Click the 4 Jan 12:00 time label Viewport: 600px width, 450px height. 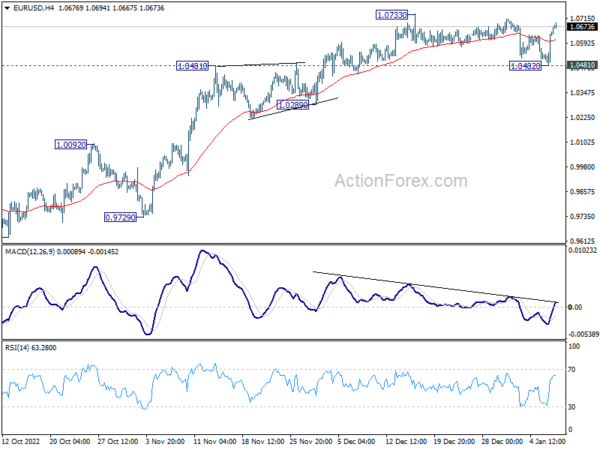[x=548, y=441]
